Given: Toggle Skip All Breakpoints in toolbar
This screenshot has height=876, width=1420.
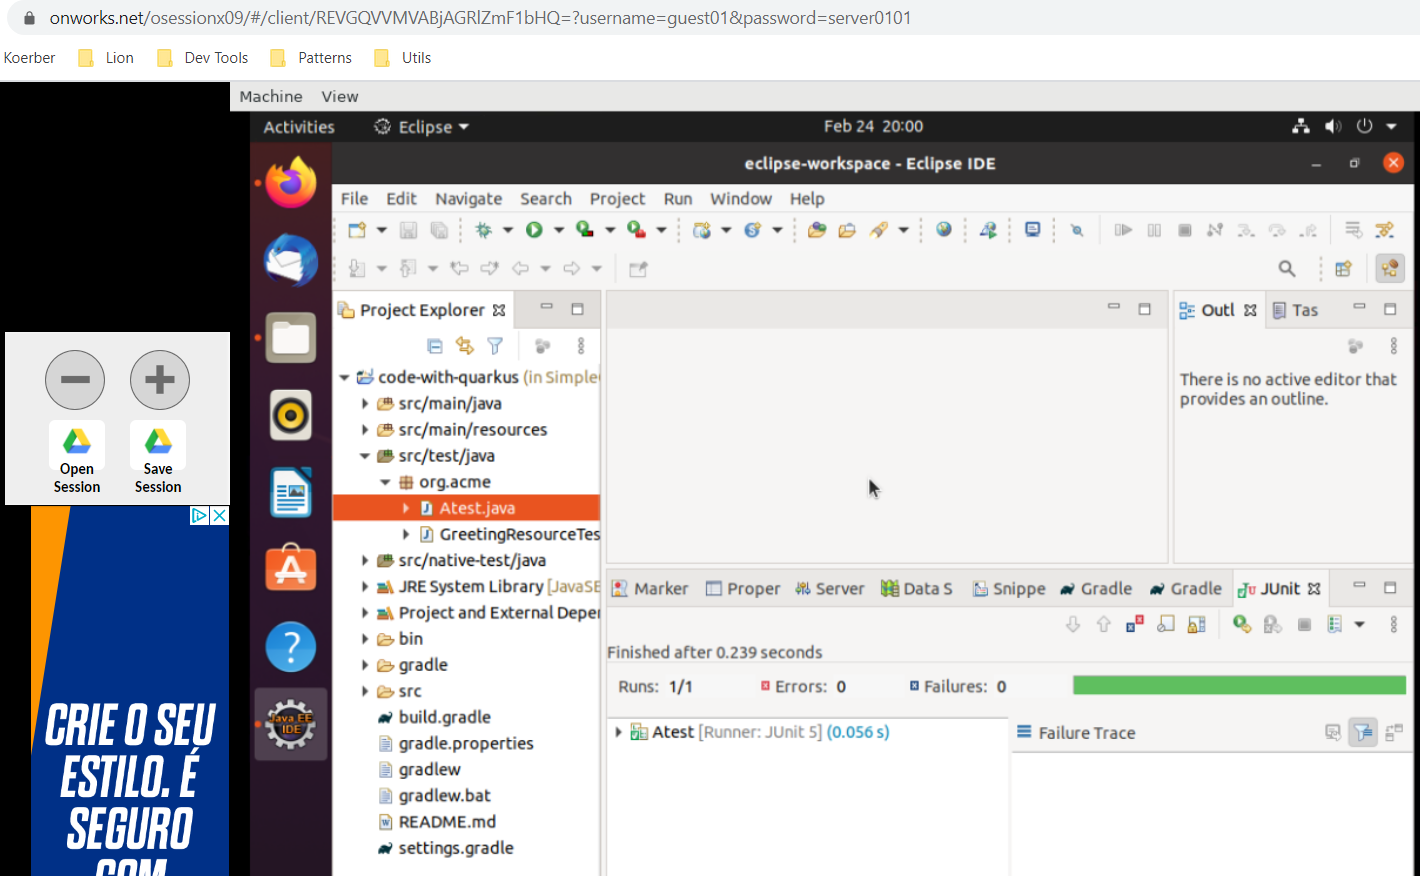Looking at the screenshot, I should (x=1077, y=230).
